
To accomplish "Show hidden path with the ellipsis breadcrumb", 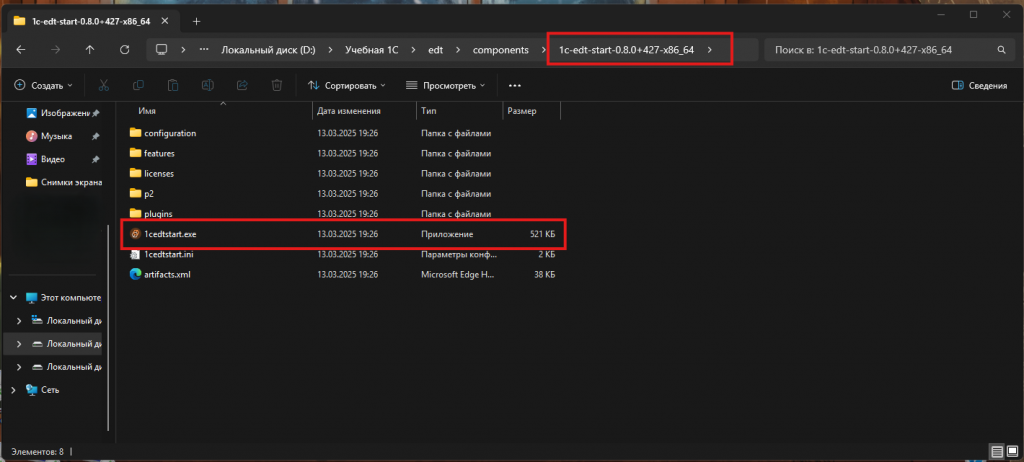I will pyautogui.click(x=204, y=50).
